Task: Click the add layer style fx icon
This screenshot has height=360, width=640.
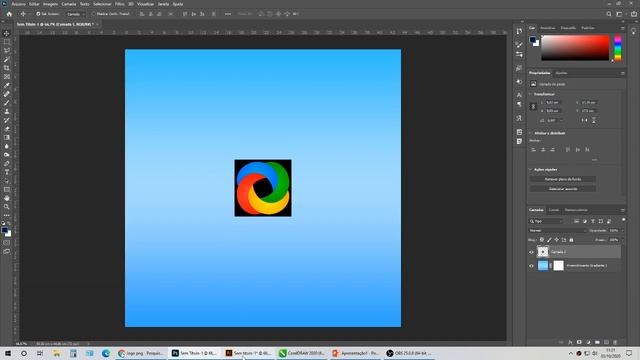Action: tap(570, 342)
